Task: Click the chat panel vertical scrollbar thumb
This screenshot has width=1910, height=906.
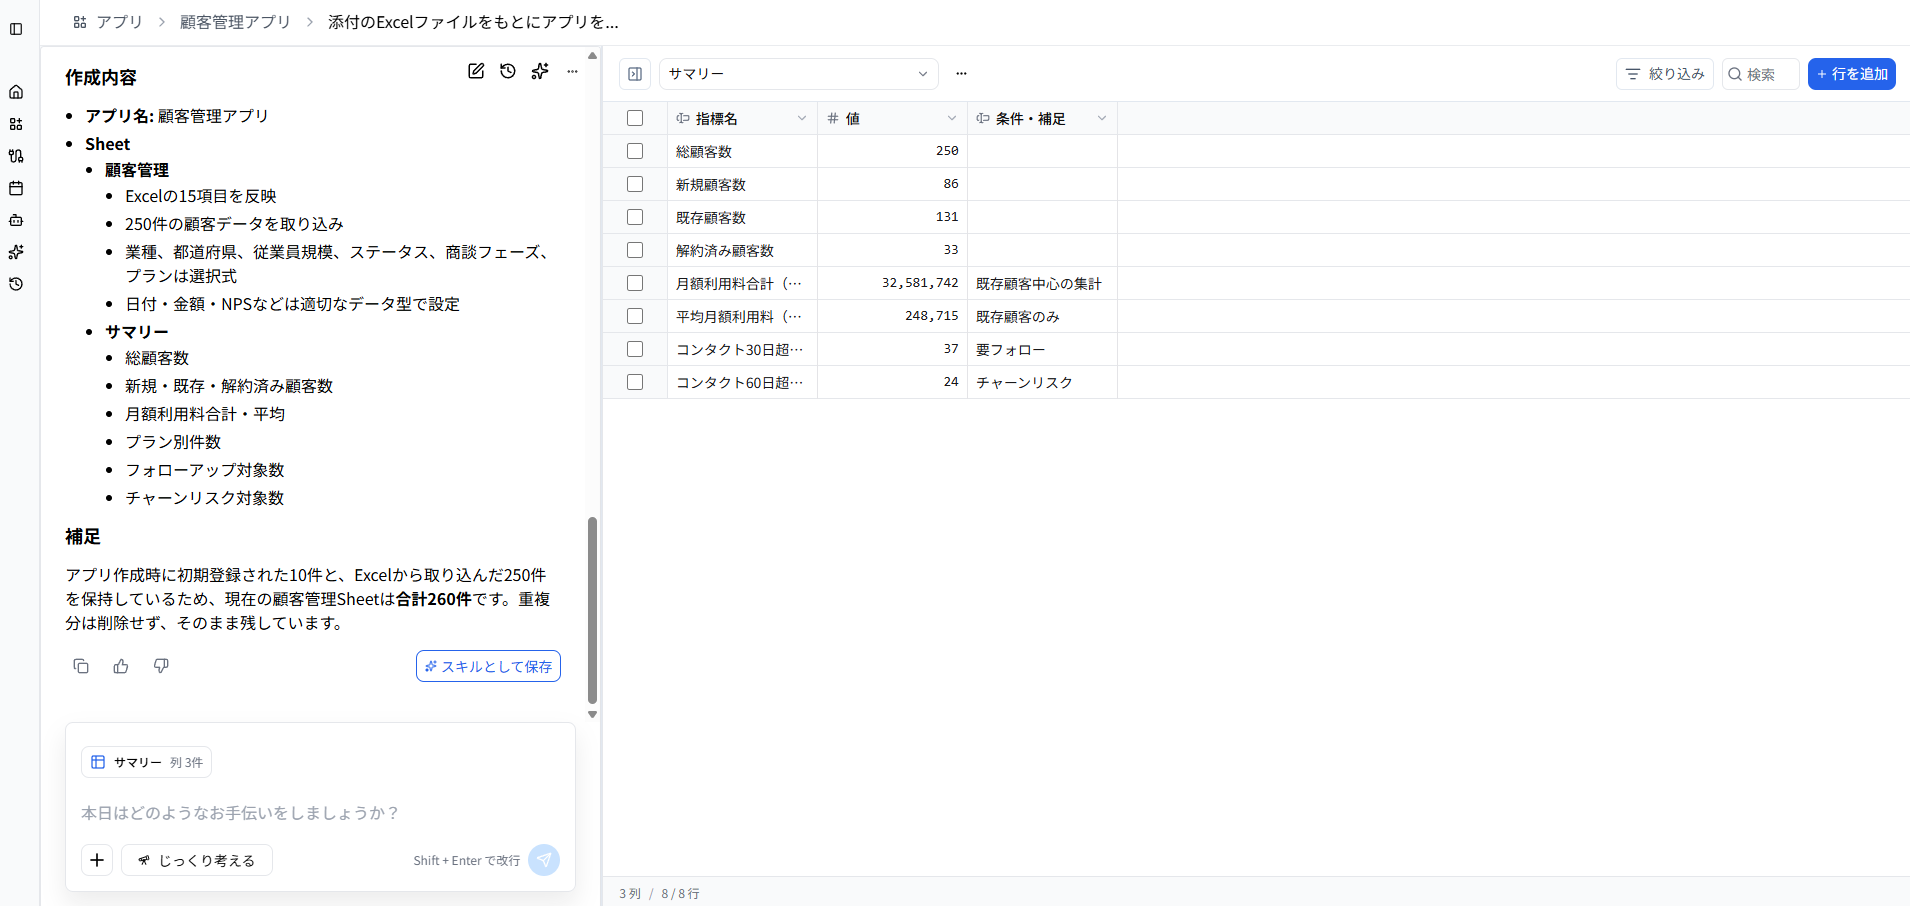Action: tap(592, 610)
